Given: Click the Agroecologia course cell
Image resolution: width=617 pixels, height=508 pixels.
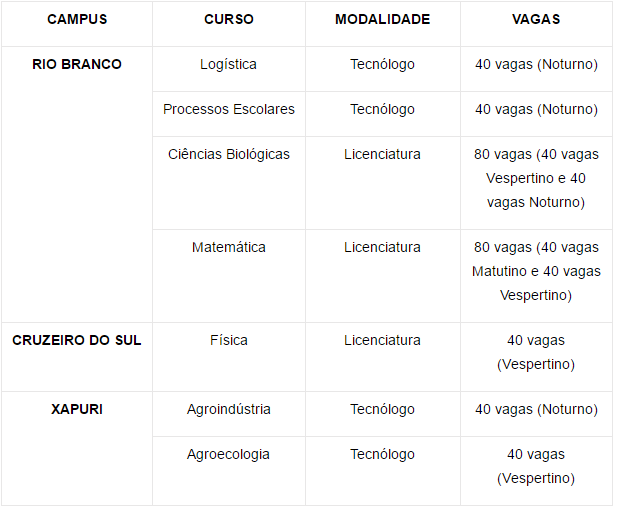Looking at the screenshot, I should [x=229, y=454].
